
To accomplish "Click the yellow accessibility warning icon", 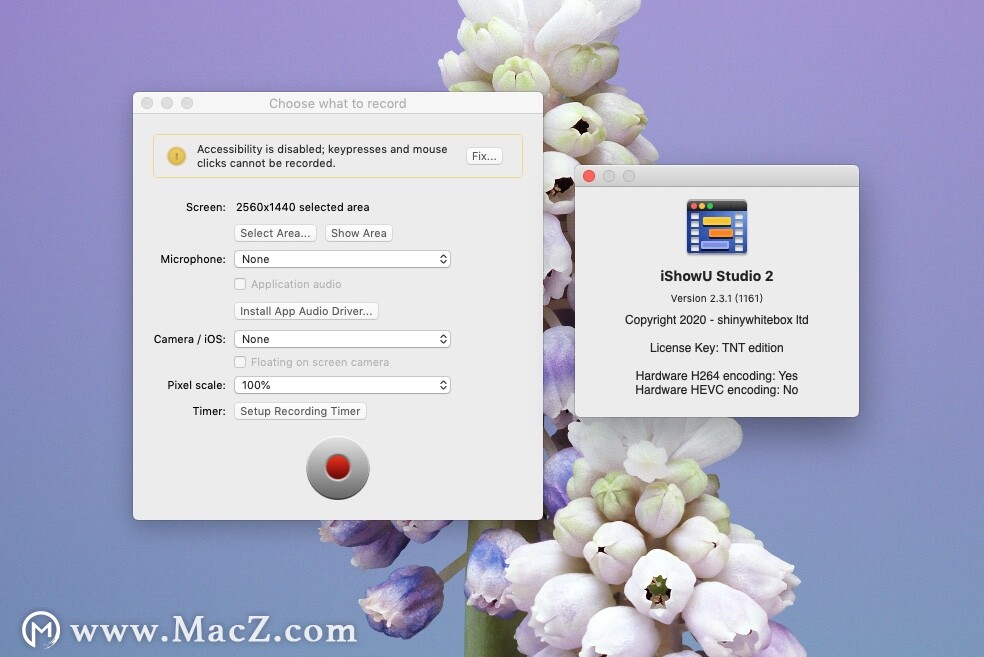I will [x=176, y=156].
